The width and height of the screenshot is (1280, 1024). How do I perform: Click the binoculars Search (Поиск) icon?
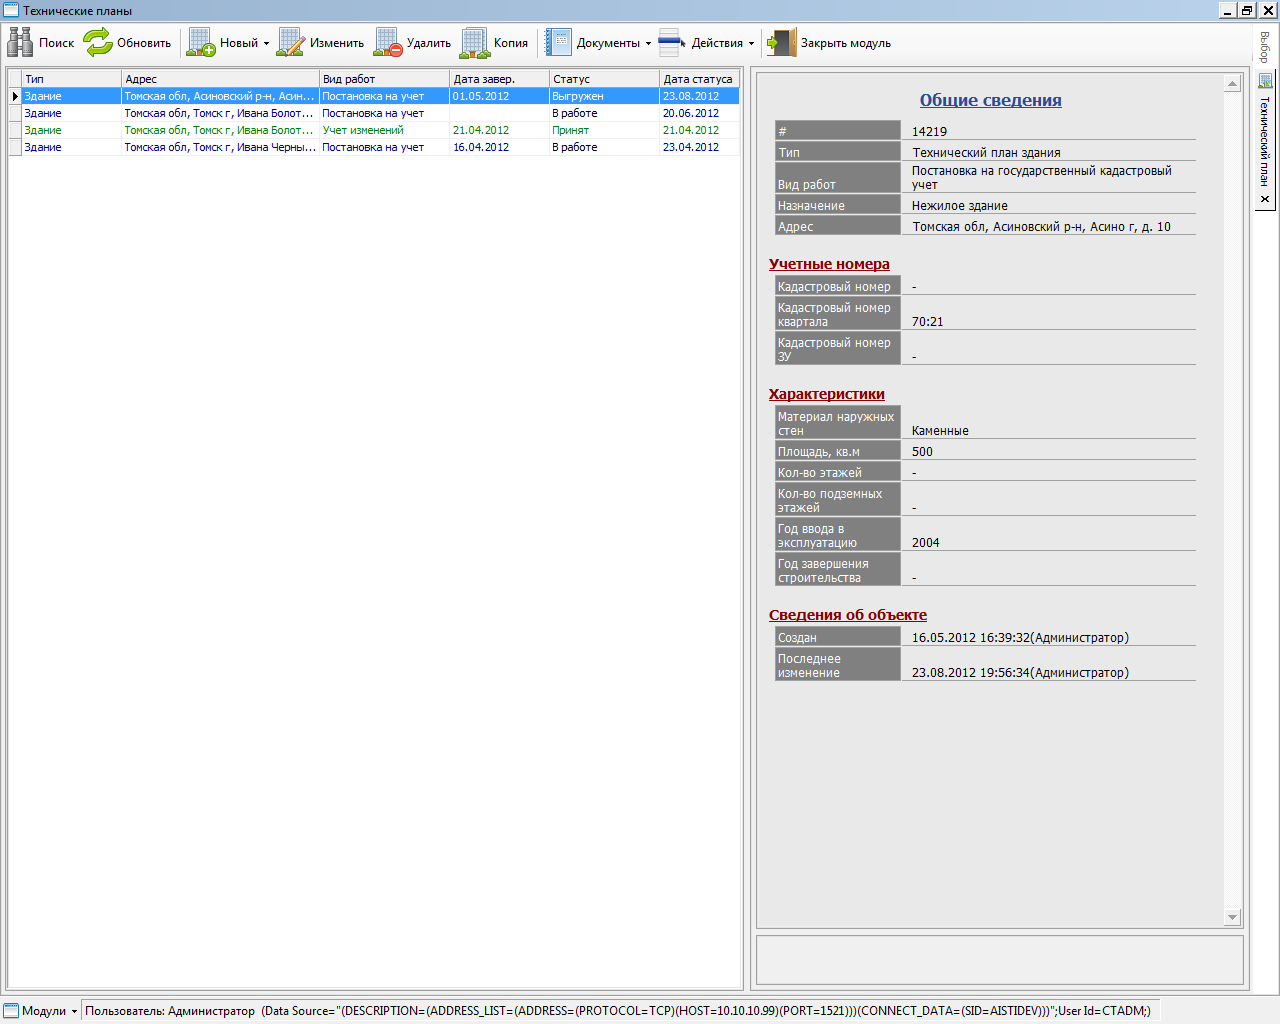click(x=20, y=43)
